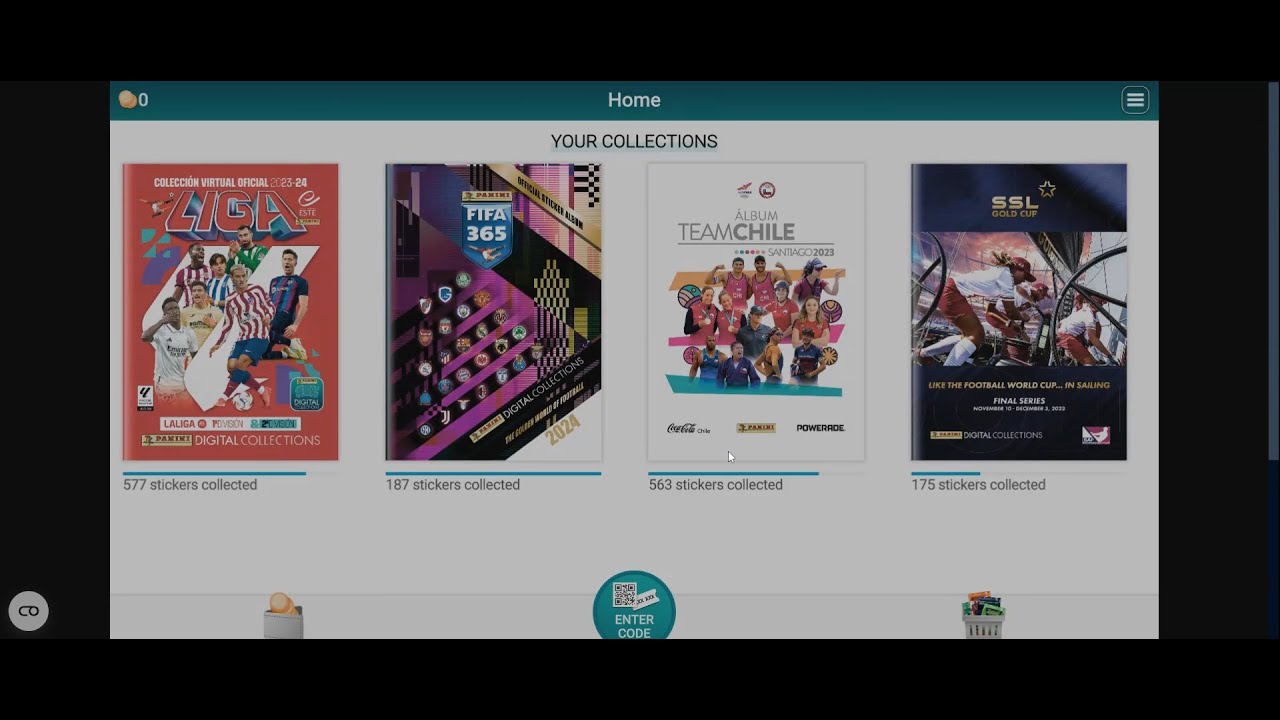Open the FIFA 365 2024 album
The image size is (1280, 720).
(494, 312)
